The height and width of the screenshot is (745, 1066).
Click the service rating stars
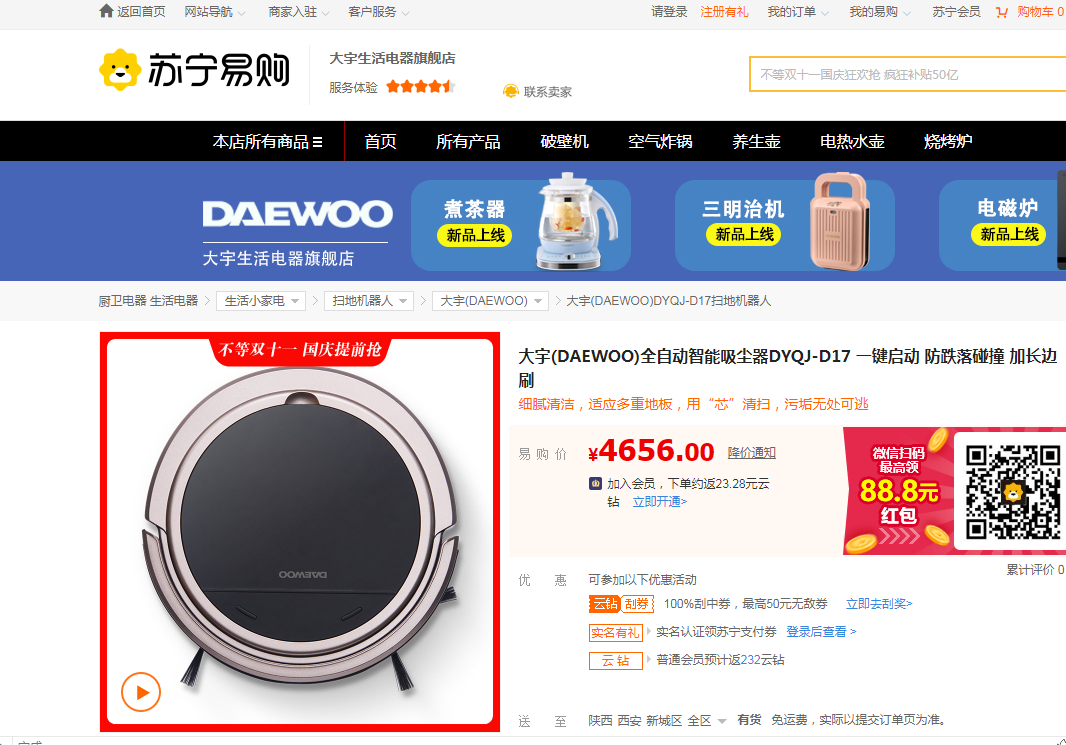point(420,86)
